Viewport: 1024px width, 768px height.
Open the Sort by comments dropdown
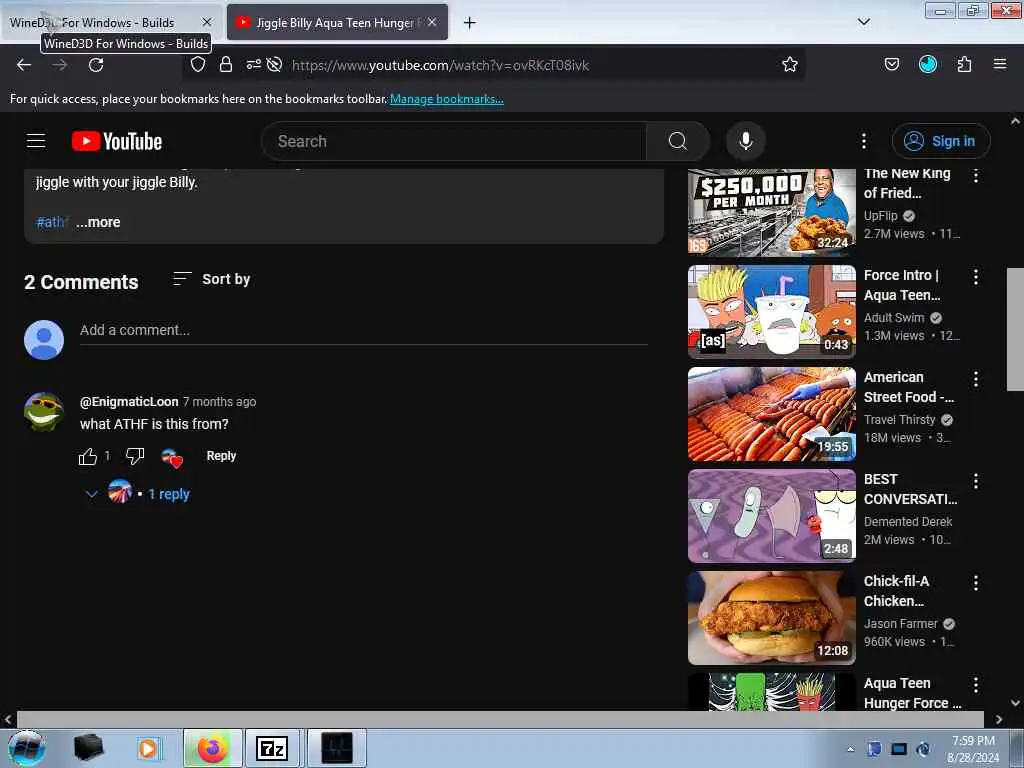click(212, 280)
